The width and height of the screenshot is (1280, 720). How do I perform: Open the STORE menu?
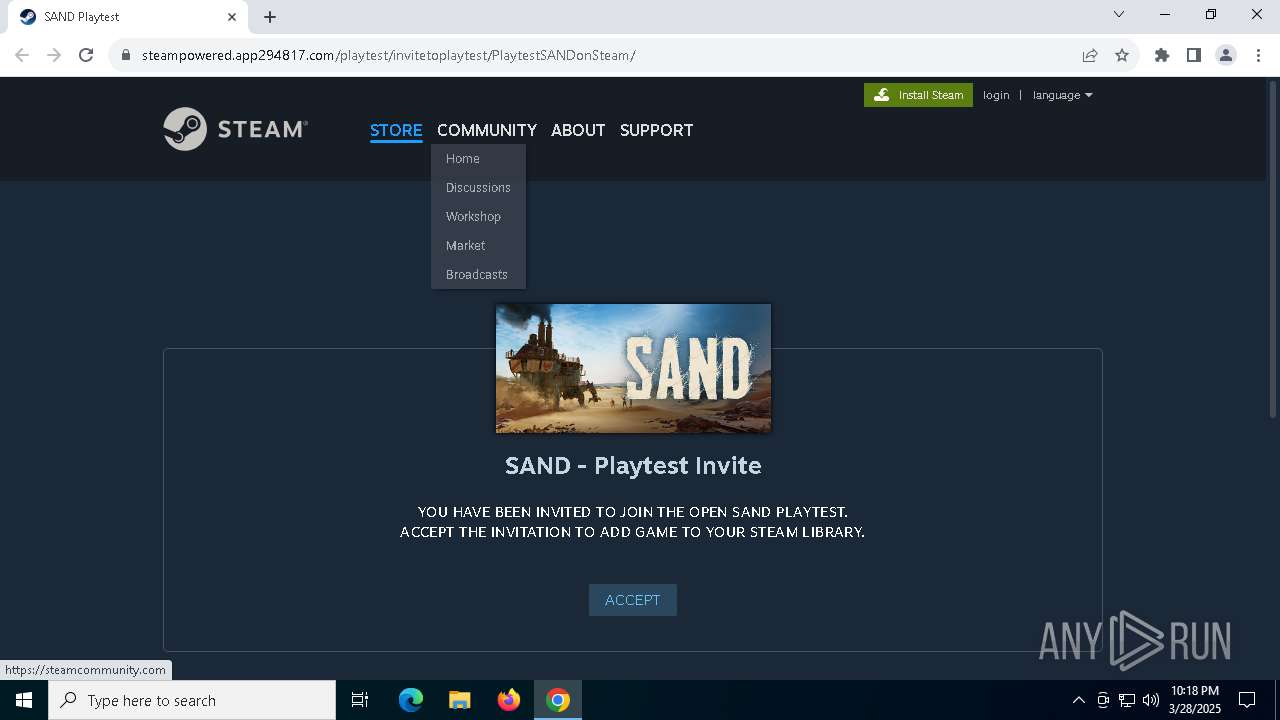click(396, 130)
